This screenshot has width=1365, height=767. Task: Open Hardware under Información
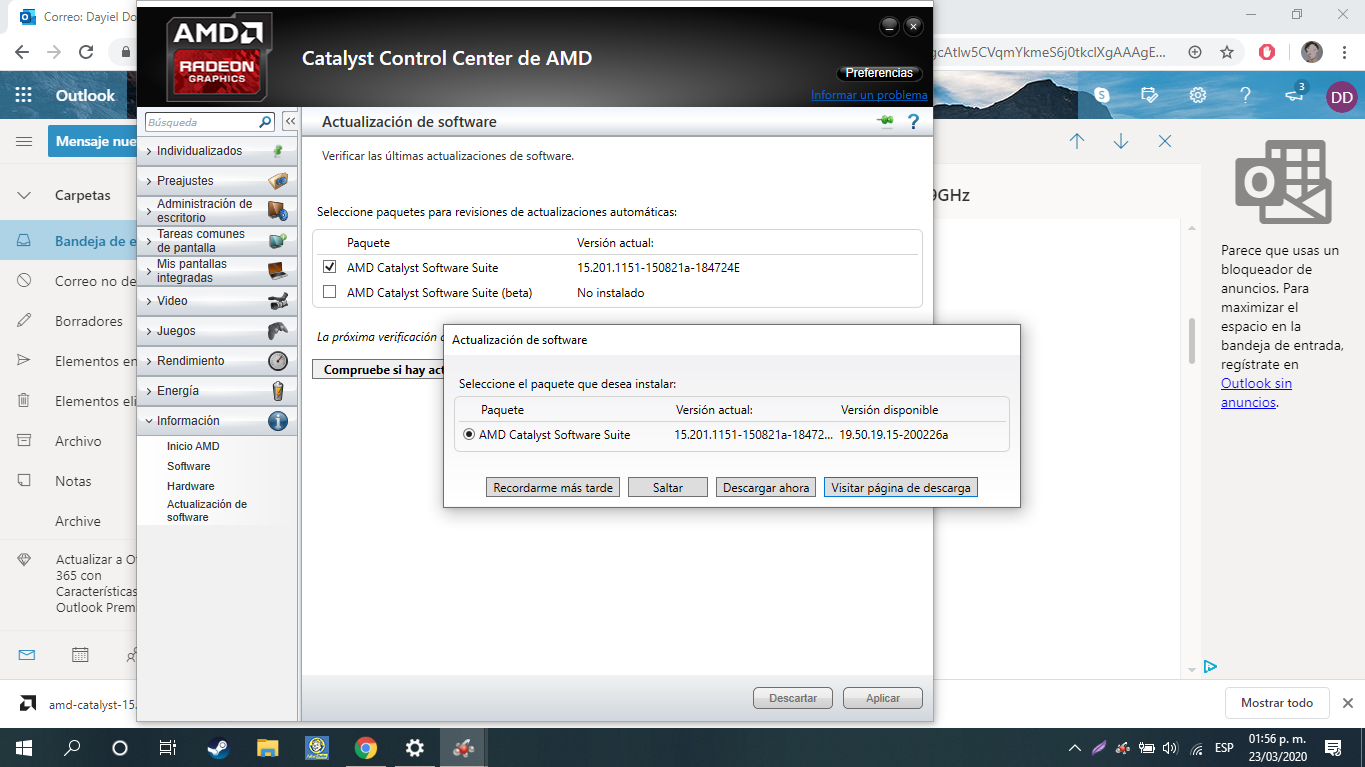click(x=191, y=486)
